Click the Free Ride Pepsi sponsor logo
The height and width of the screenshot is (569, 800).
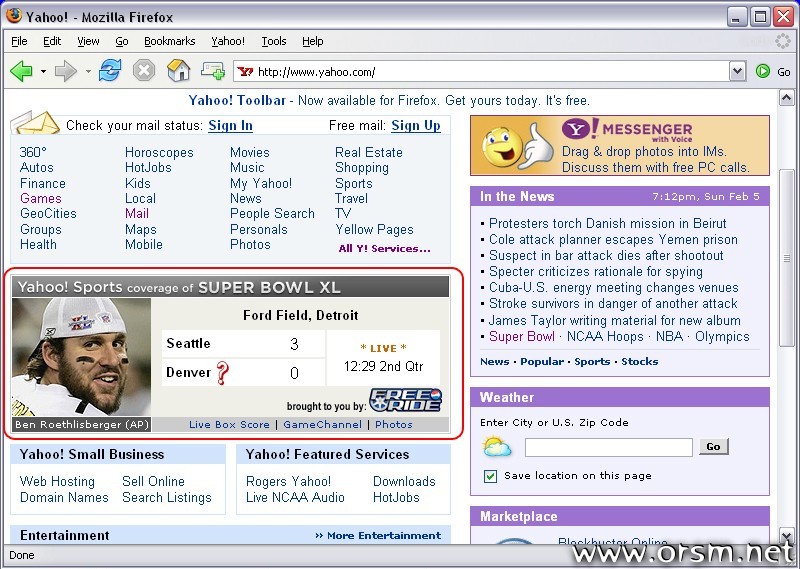point(406,400)
